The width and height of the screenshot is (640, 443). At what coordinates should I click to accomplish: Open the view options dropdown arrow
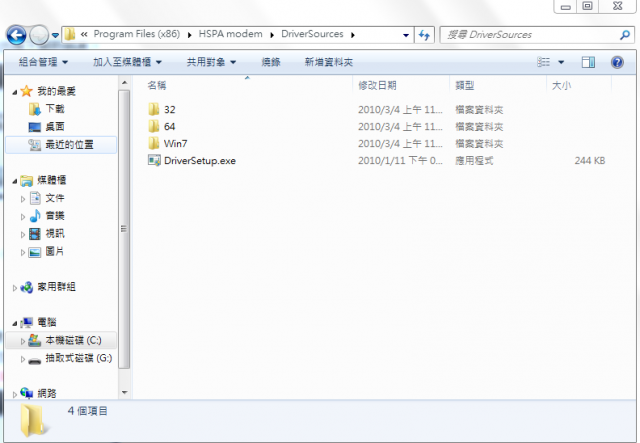coord(561,62)
